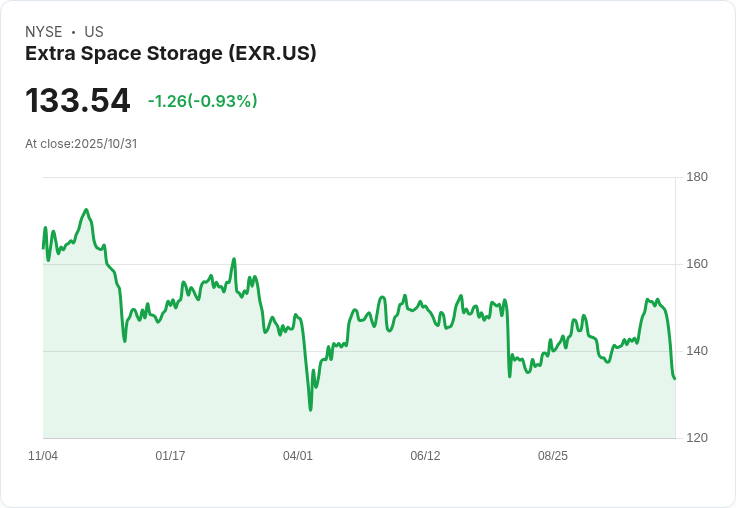The height and width of the screenshot is (508, 736).
Task: Click the highest peak of the price line
Action: [x=87, y=210]
